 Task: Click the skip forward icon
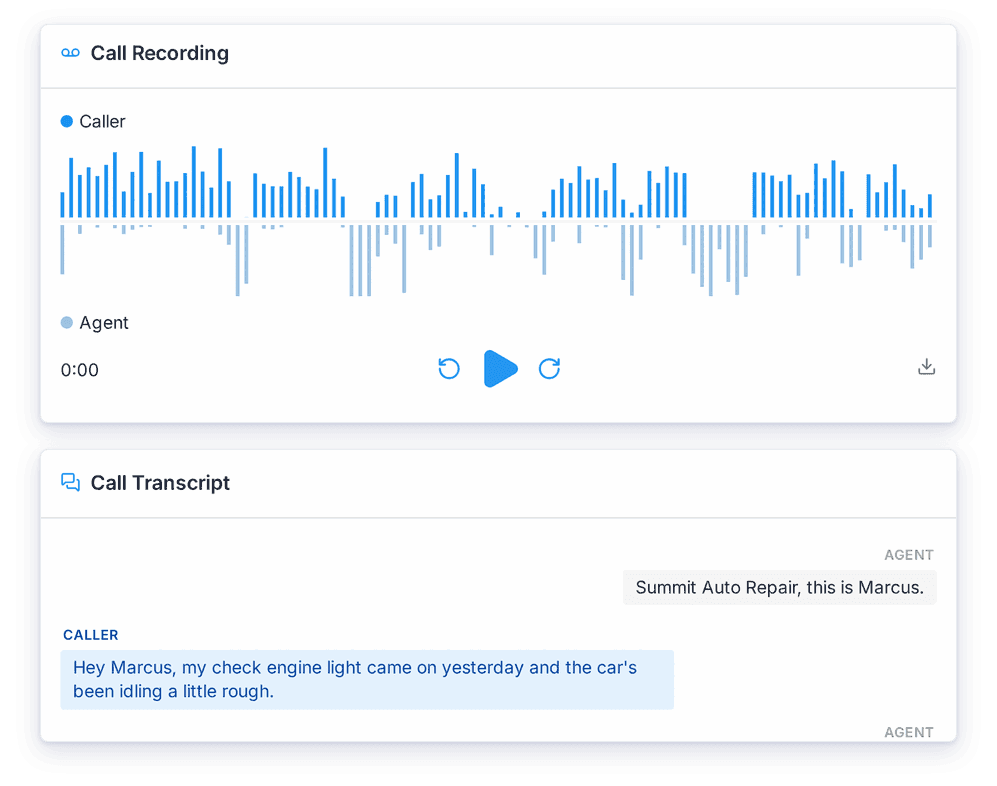tap(549, 369)
